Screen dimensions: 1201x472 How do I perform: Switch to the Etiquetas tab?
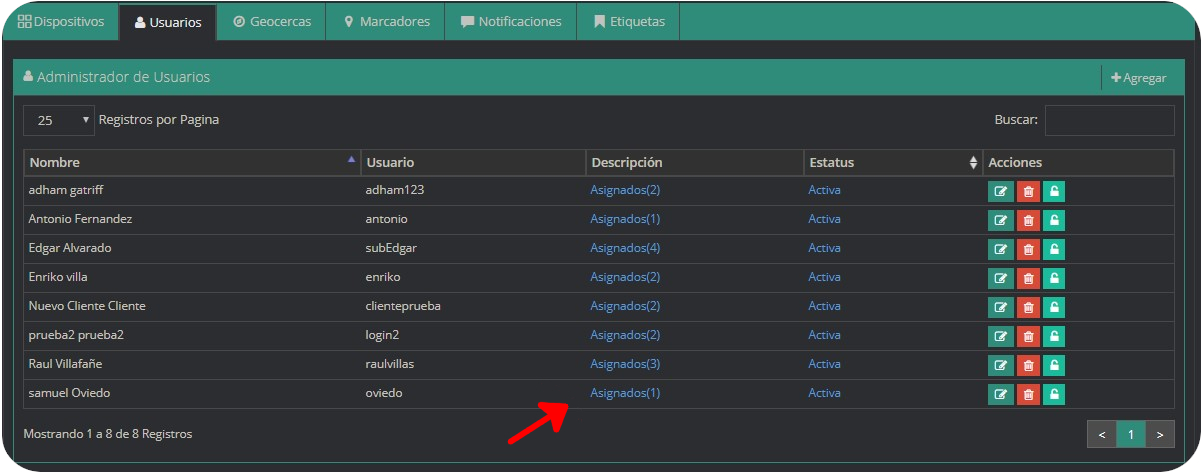628,22
